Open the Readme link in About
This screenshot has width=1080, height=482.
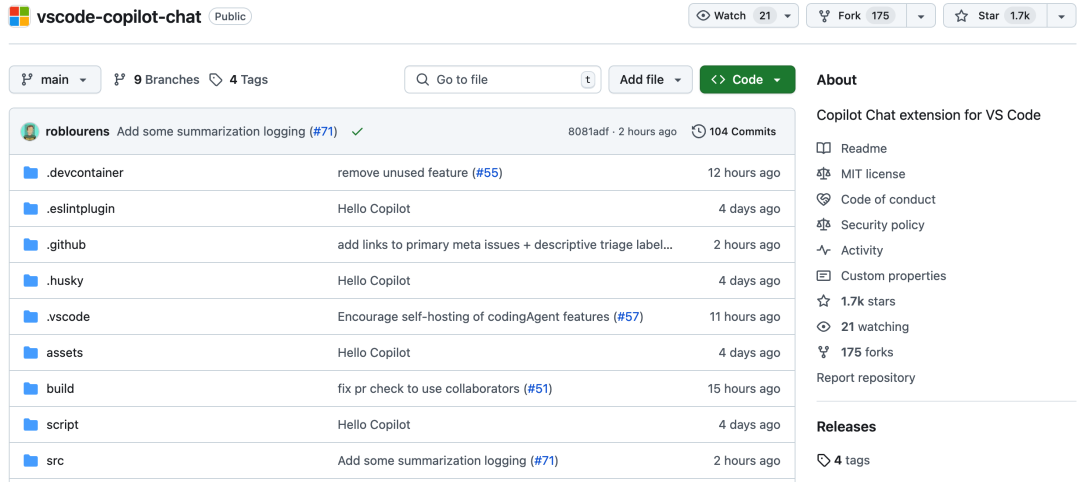click(x=863, y=149)
